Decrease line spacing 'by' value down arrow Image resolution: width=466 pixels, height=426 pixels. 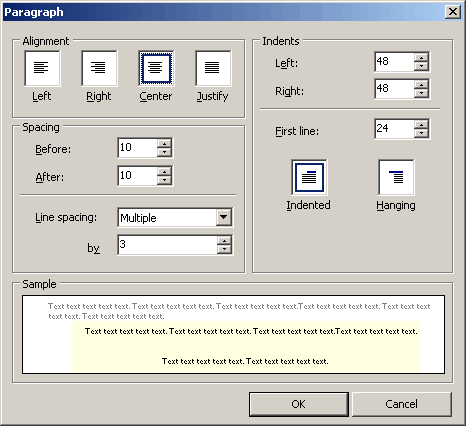click(x=224, y=249)
